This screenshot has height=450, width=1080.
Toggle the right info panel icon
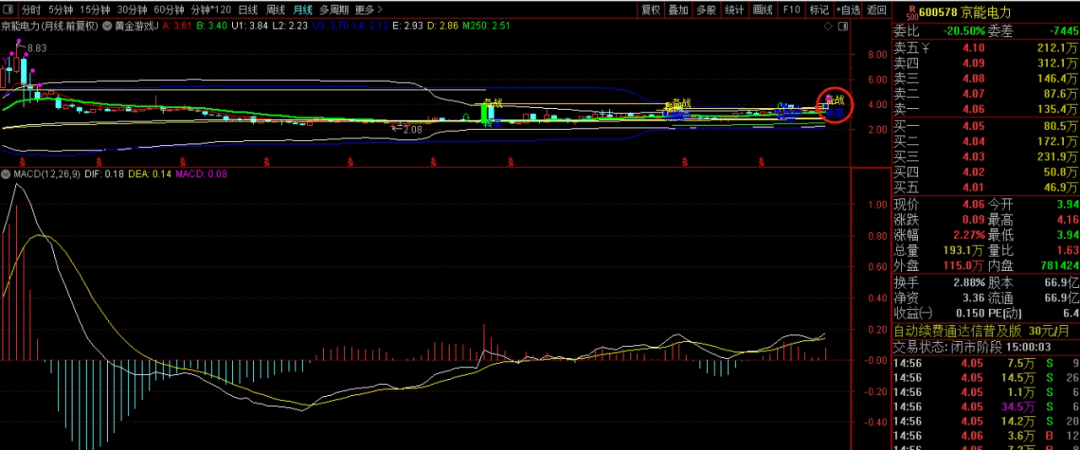tap(843, 26)
